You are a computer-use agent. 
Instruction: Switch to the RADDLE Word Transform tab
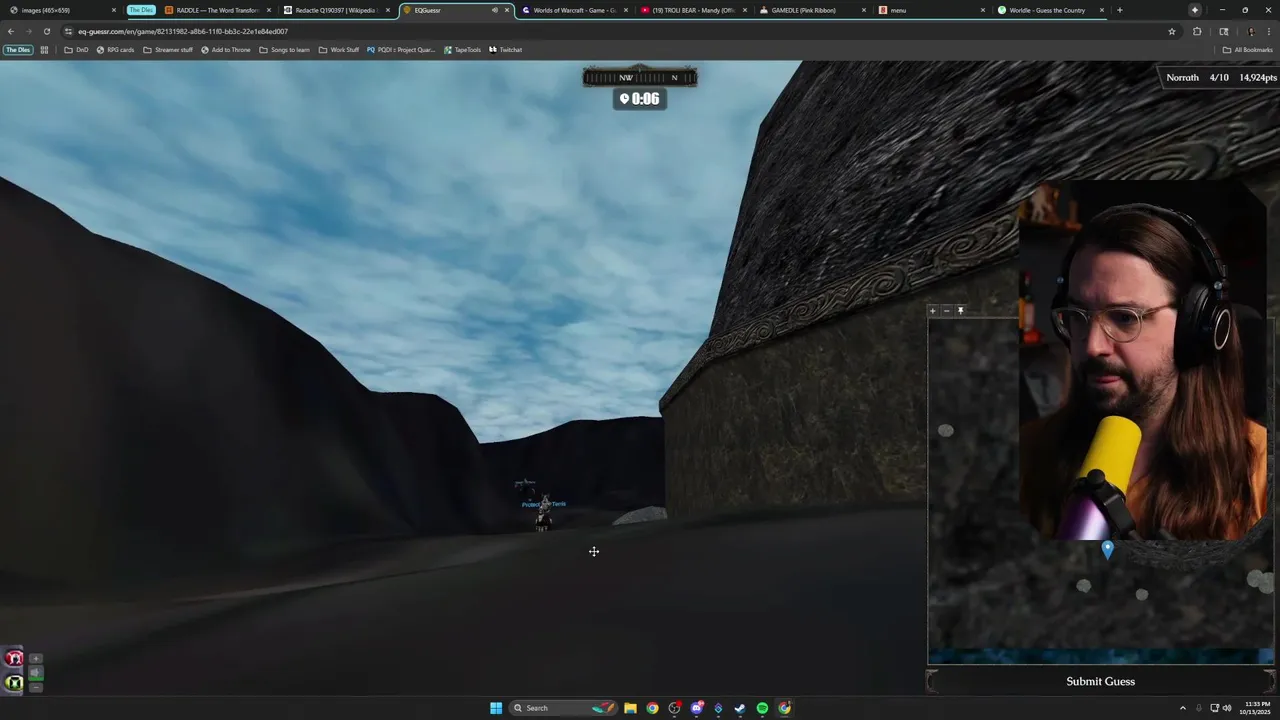[x=217, y=10]
